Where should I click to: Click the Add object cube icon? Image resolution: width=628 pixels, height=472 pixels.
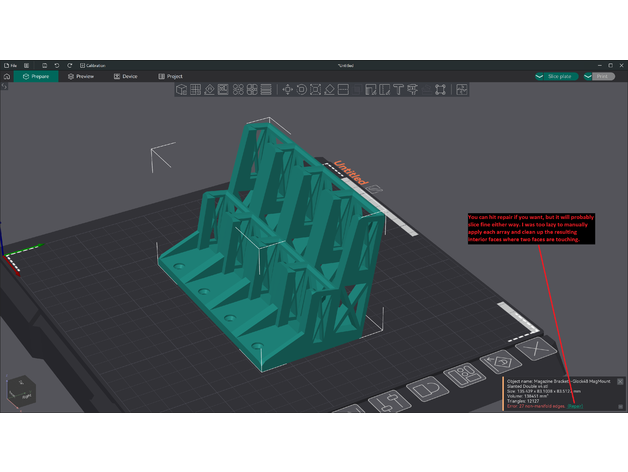182,90
